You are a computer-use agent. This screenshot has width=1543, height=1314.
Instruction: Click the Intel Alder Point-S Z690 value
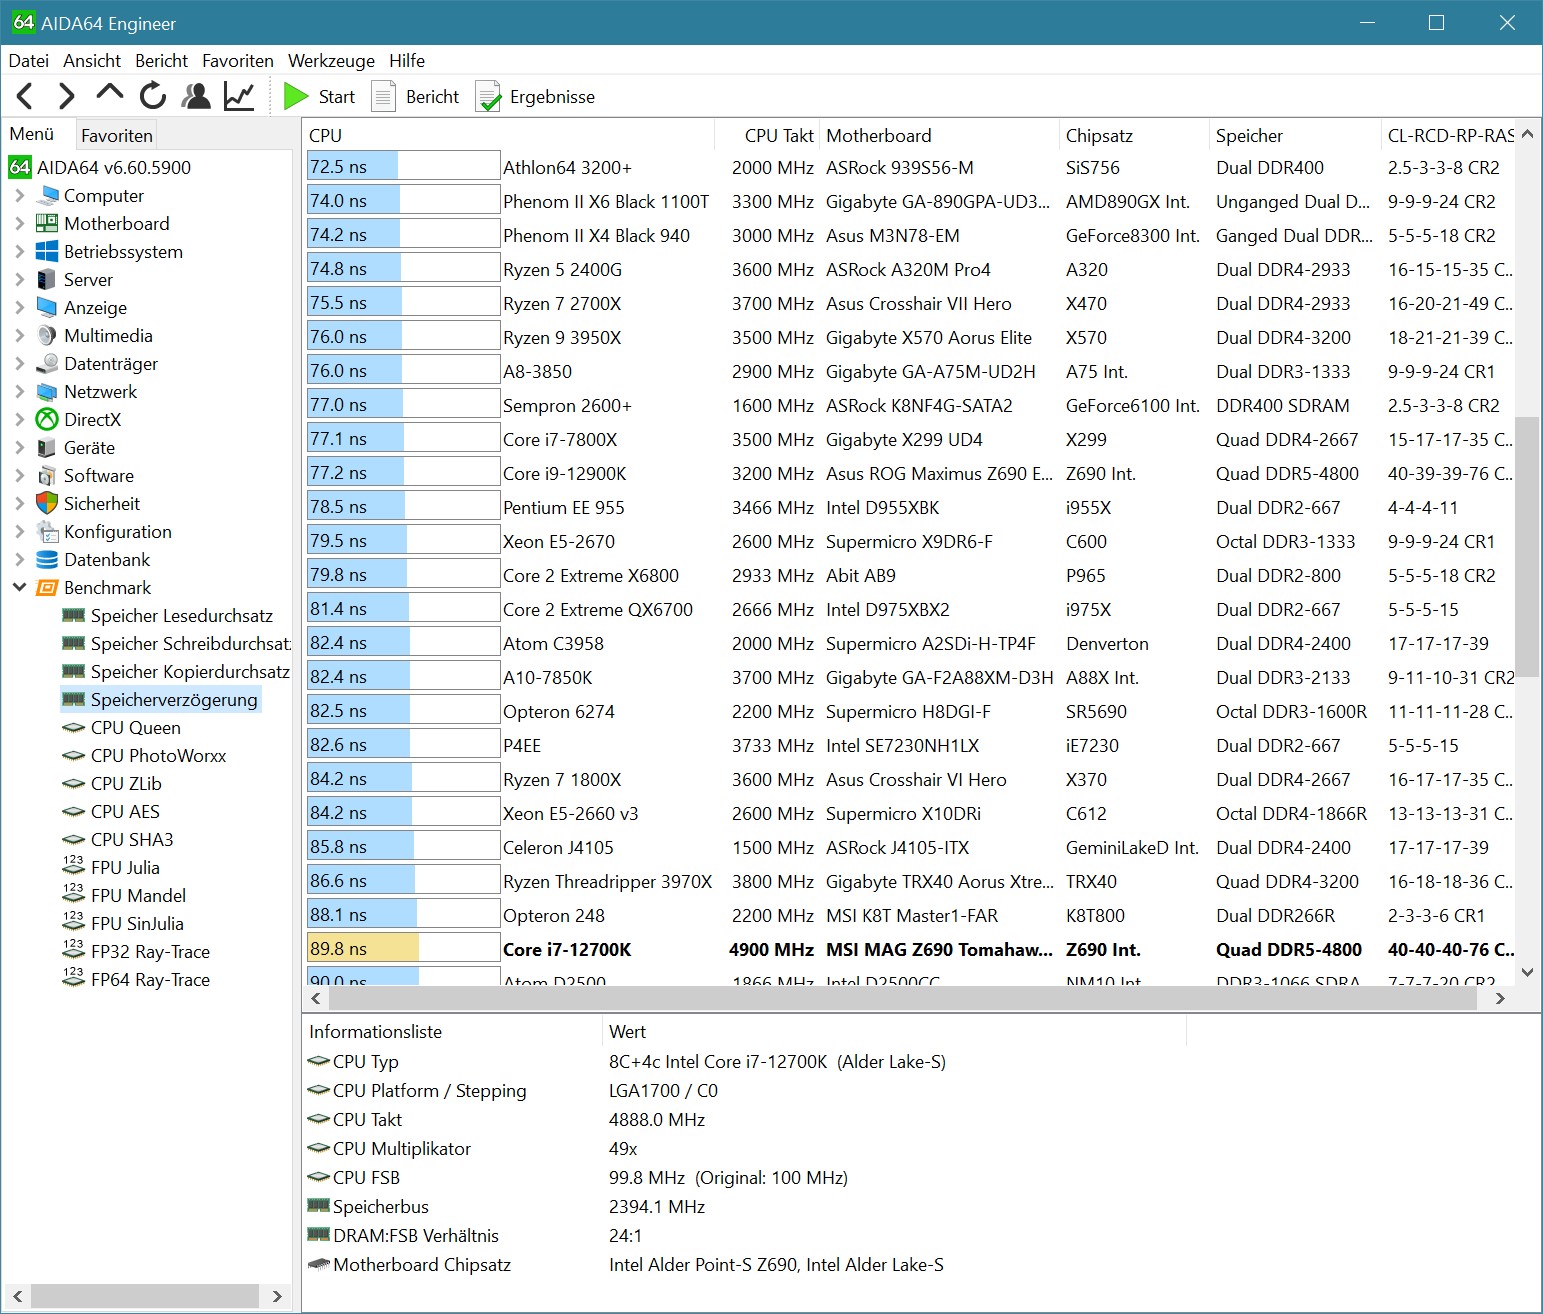776,1265
